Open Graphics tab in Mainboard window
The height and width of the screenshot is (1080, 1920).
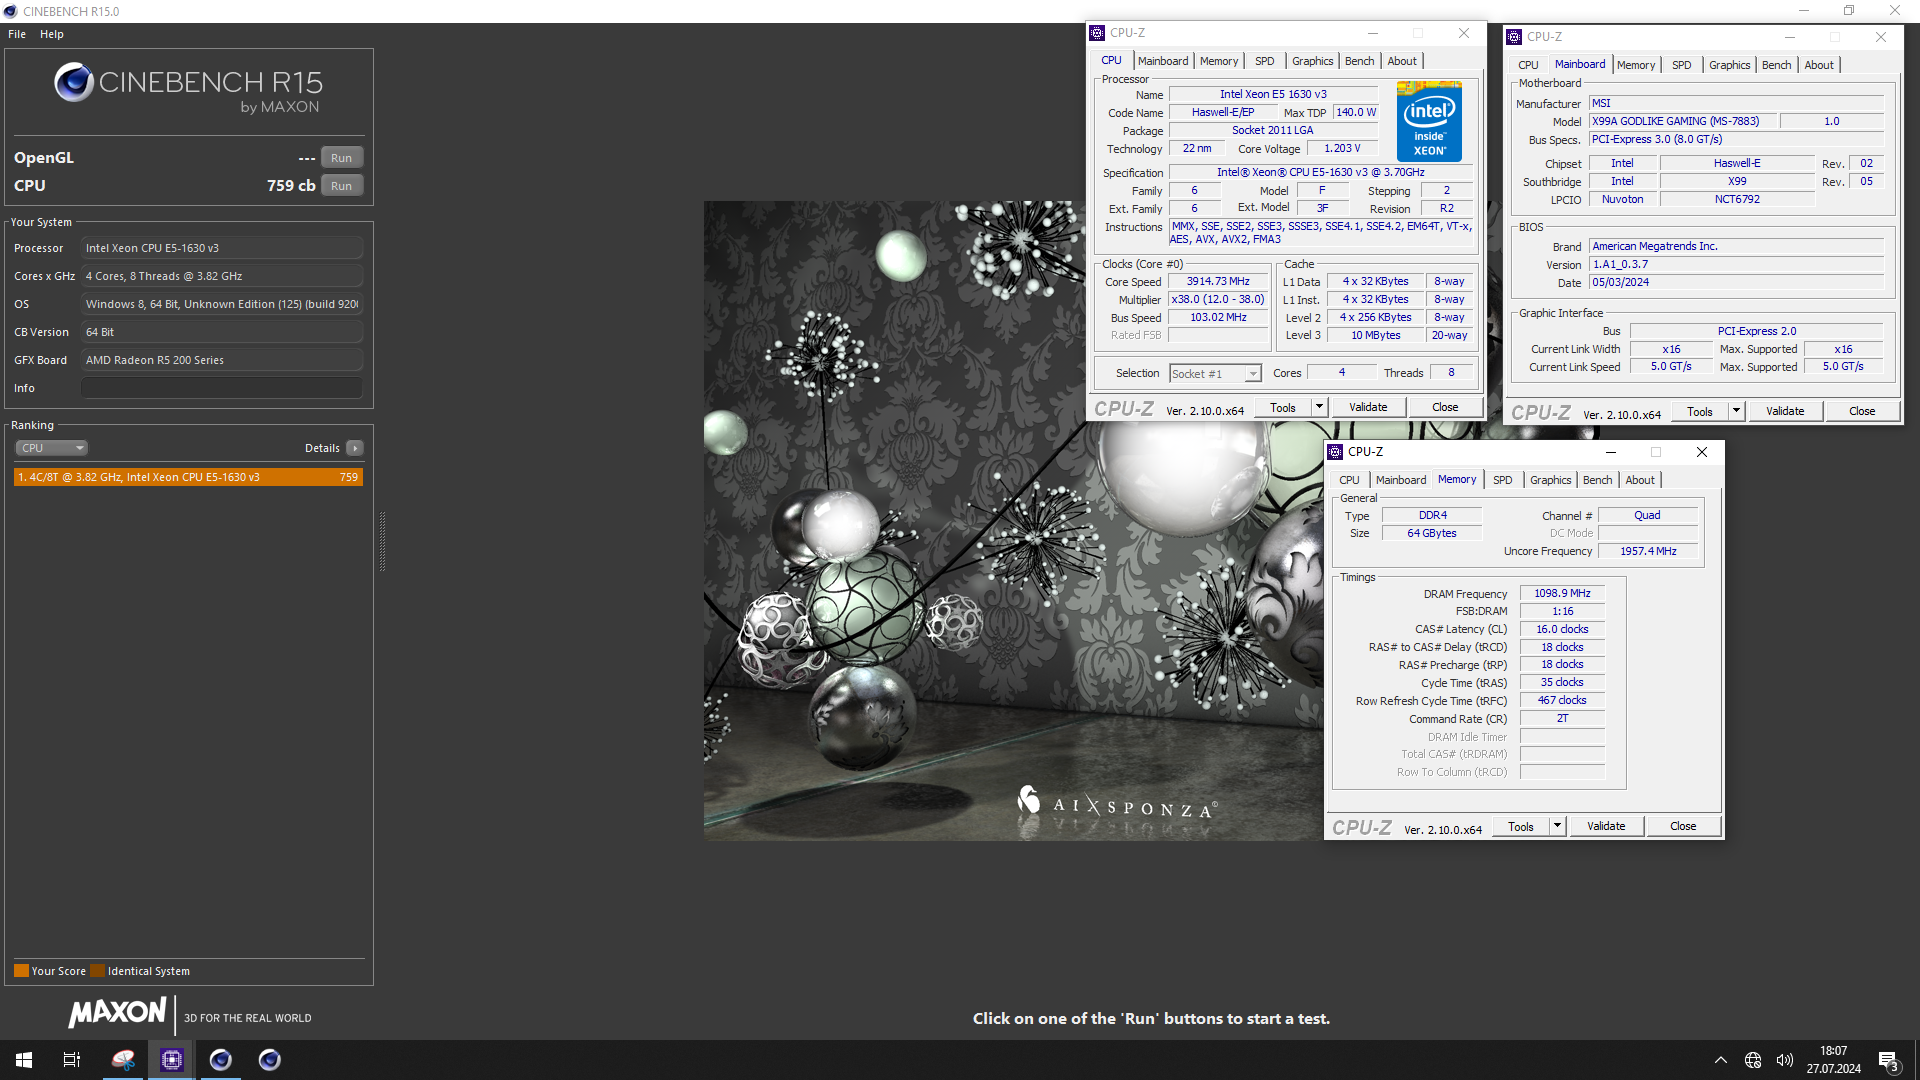point(1730,65)
